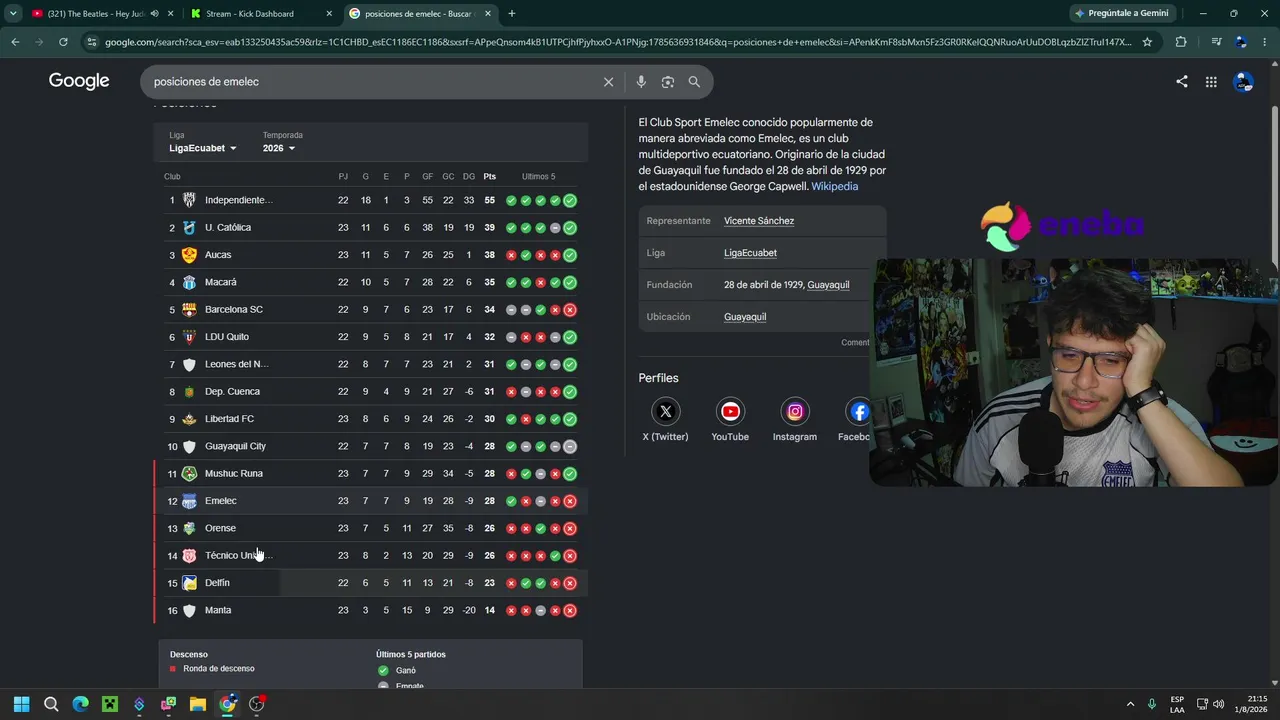
Task: Open a new browser tab
Action: pos(512,14)
